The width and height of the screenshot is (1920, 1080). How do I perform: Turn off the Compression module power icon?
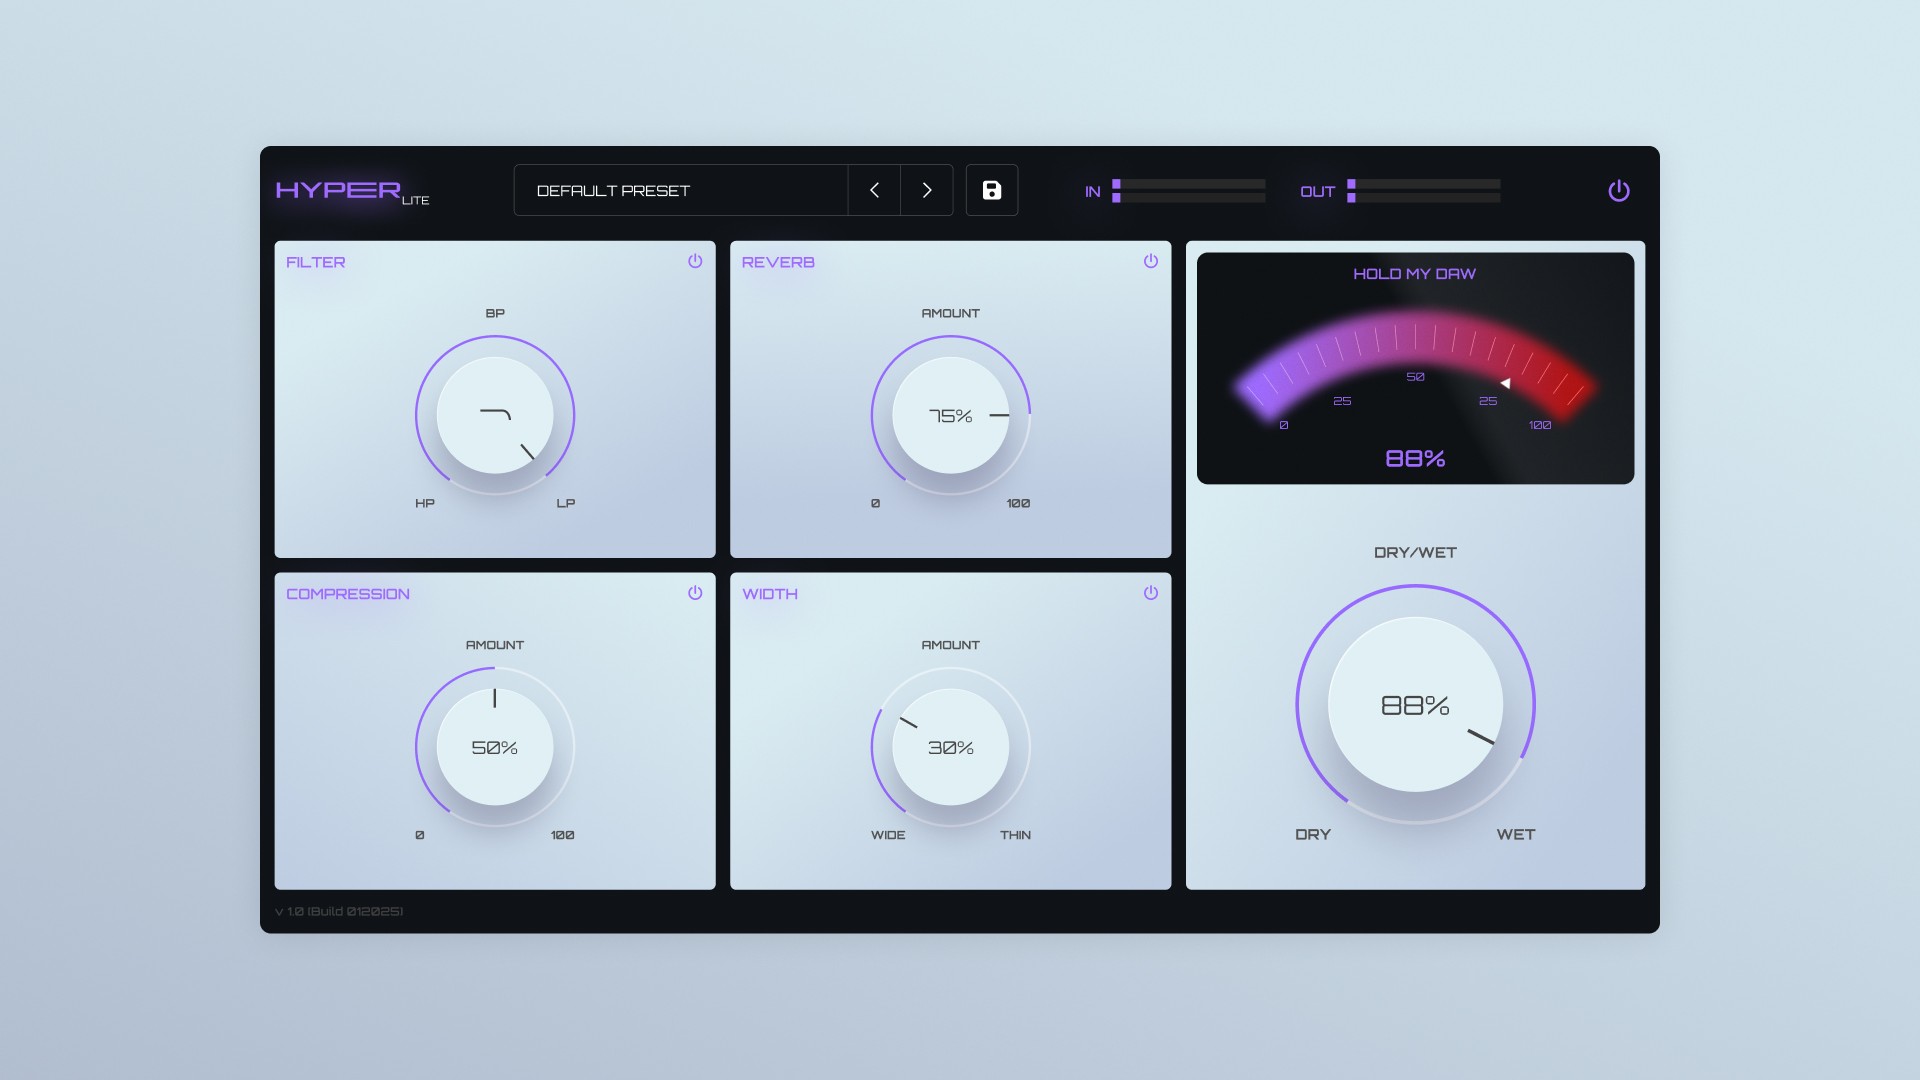point(695,593)
